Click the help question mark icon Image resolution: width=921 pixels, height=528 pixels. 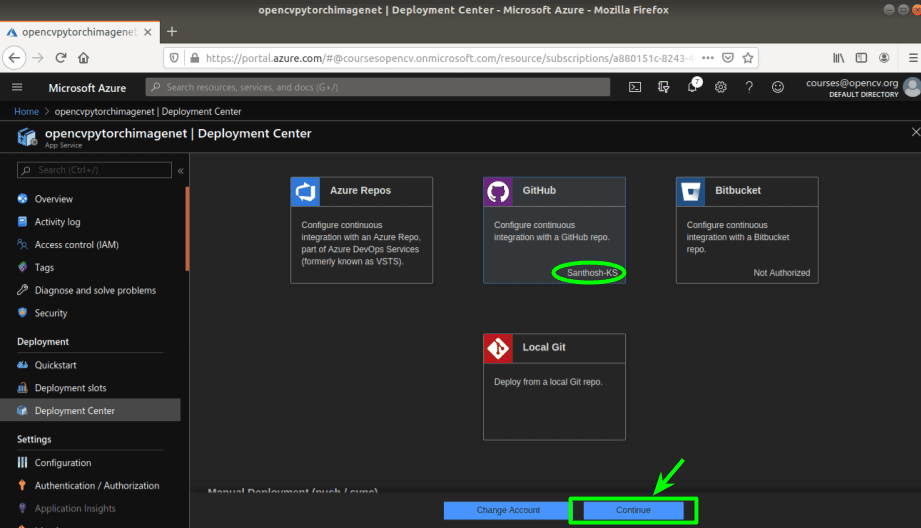[749, 87]
